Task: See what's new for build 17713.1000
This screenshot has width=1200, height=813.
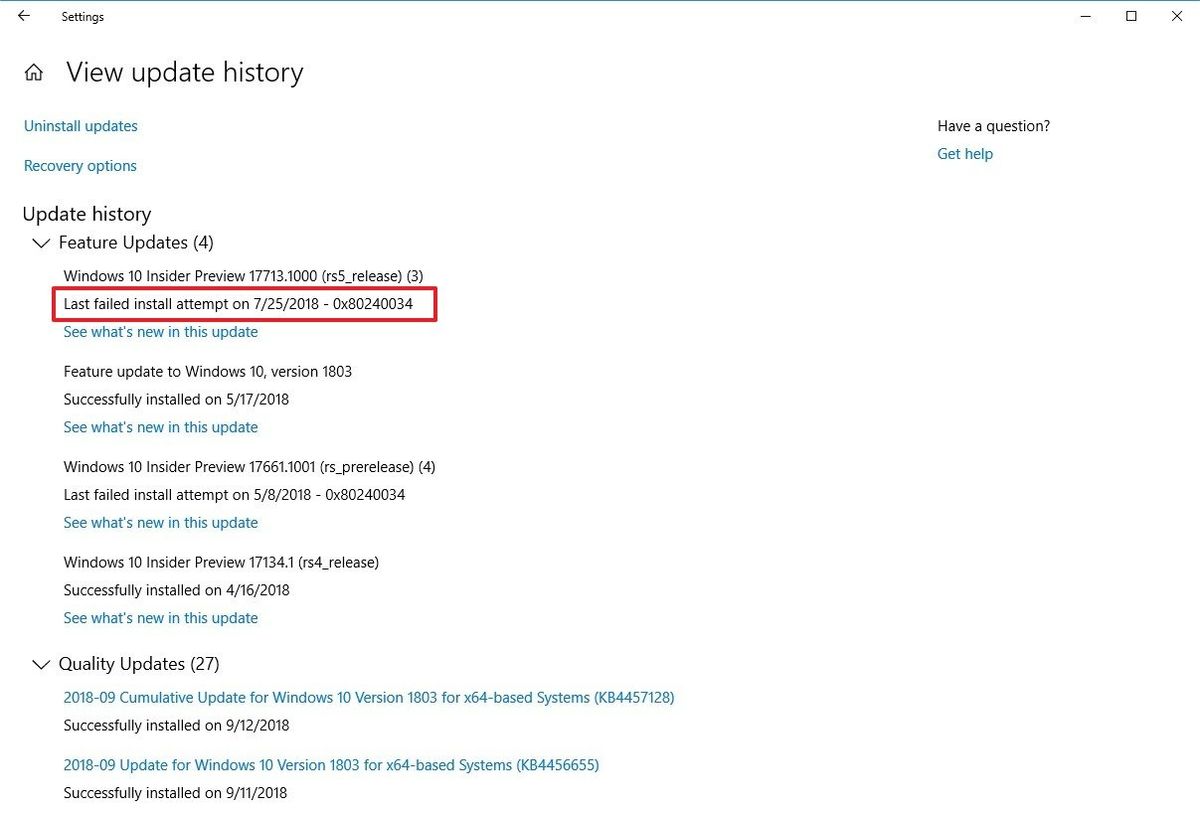Action: click(161, 332)
